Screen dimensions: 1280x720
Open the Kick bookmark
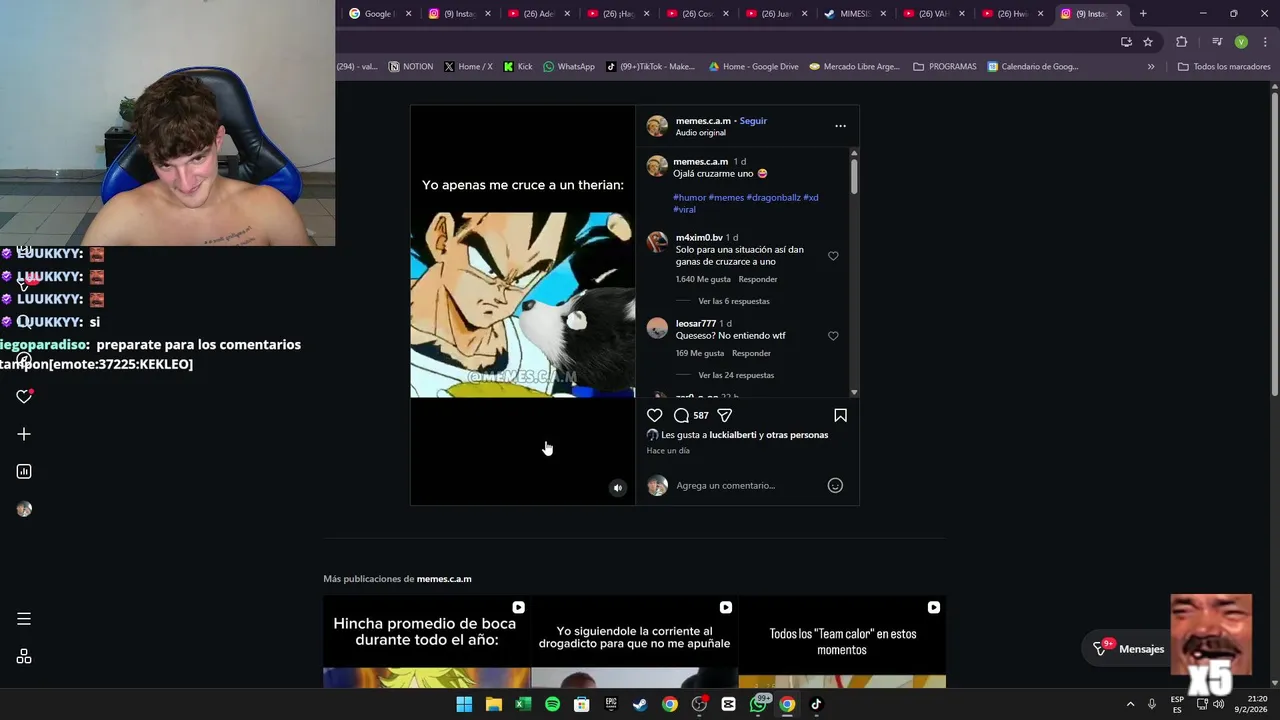pos(518,67)
